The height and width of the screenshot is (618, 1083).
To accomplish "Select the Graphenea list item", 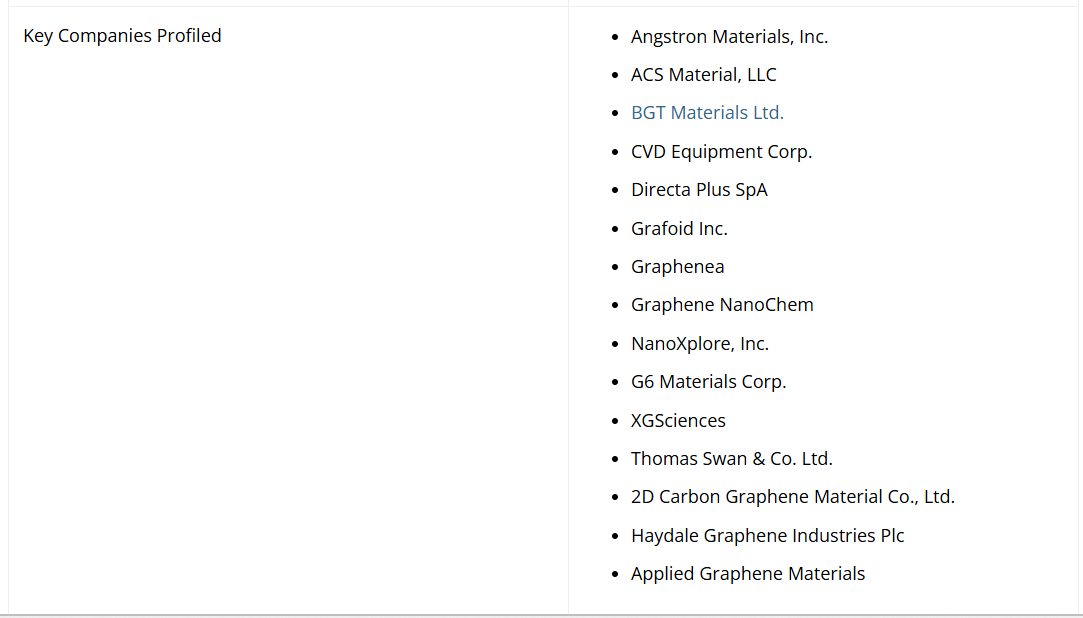I will [x=677, y=267].
